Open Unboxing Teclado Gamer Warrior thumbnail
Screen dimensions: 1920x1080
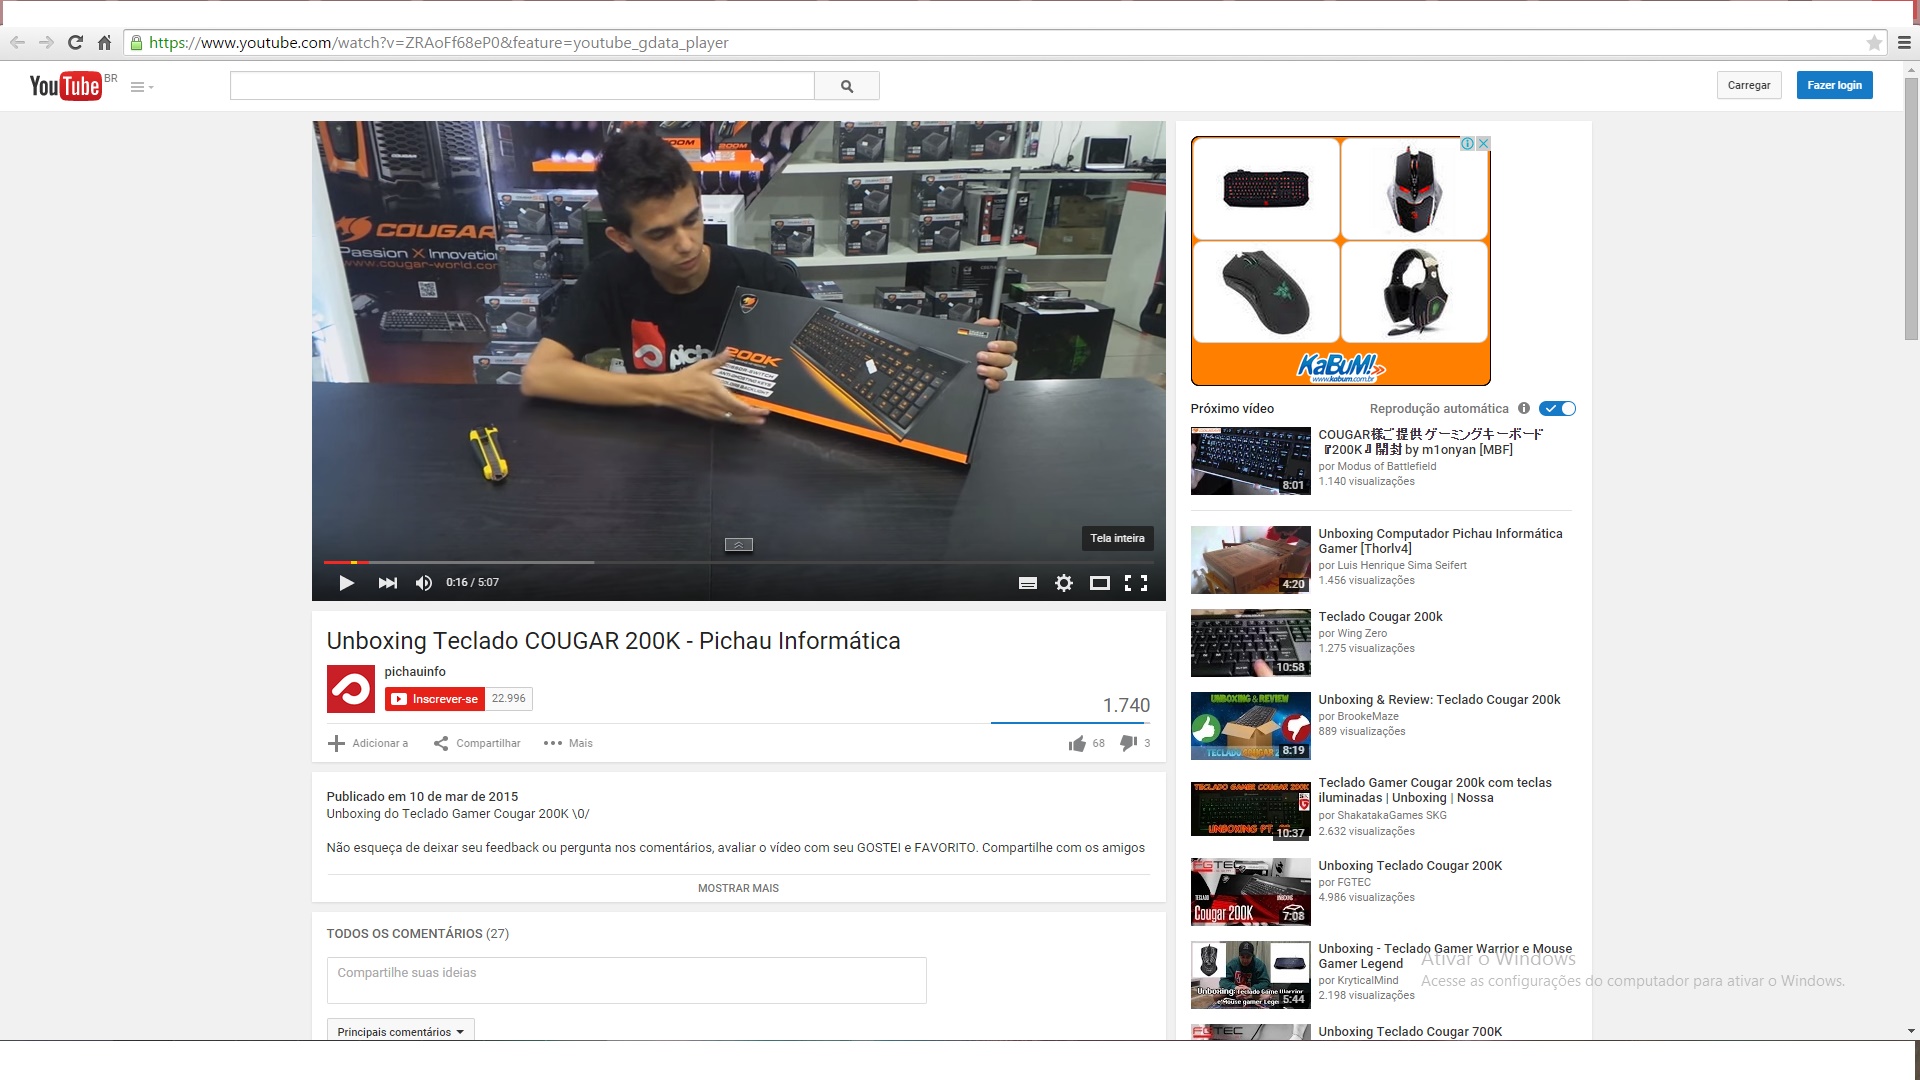(1250, 975)
